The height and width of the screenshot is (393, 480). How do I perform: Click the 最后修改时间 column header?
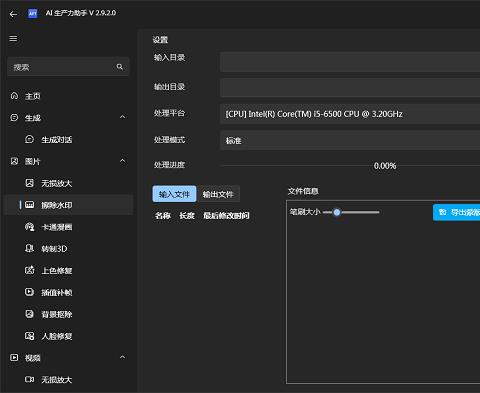[226, 216]
